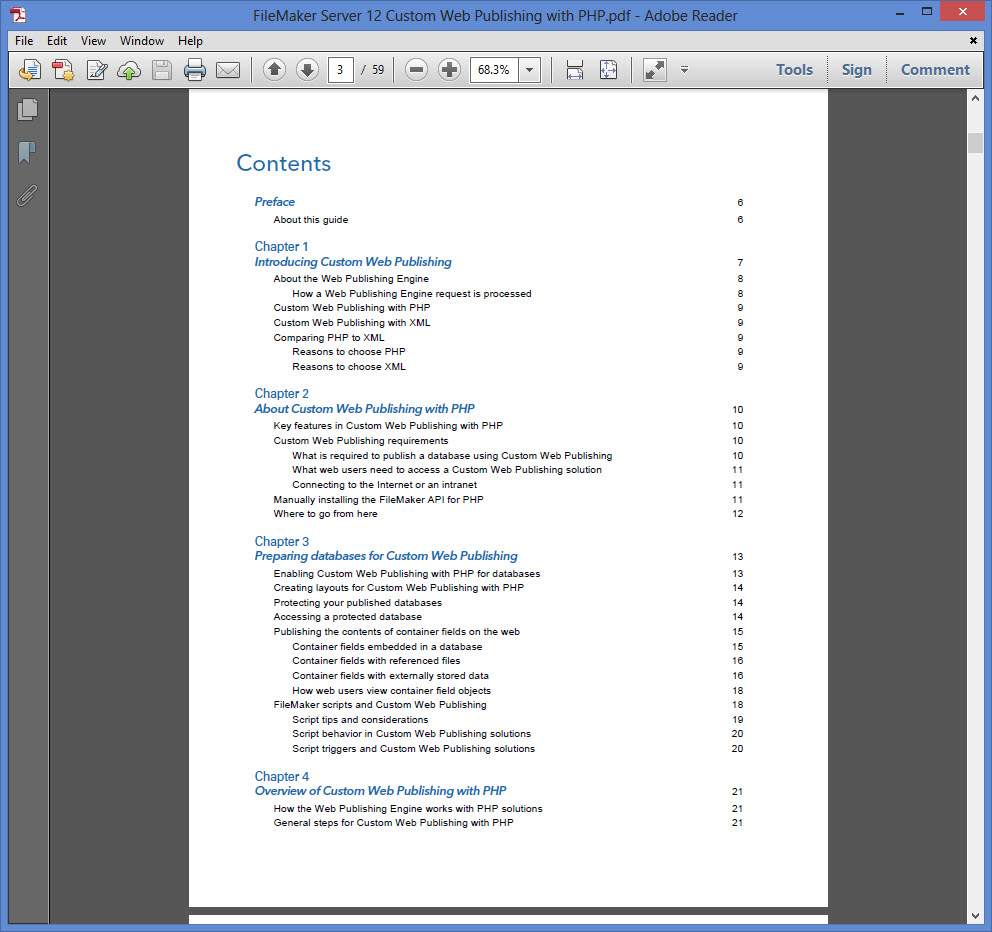Open the zoom level dropdown arrow
The width and height of the screenshot is (992, 932).
point(530,70)
